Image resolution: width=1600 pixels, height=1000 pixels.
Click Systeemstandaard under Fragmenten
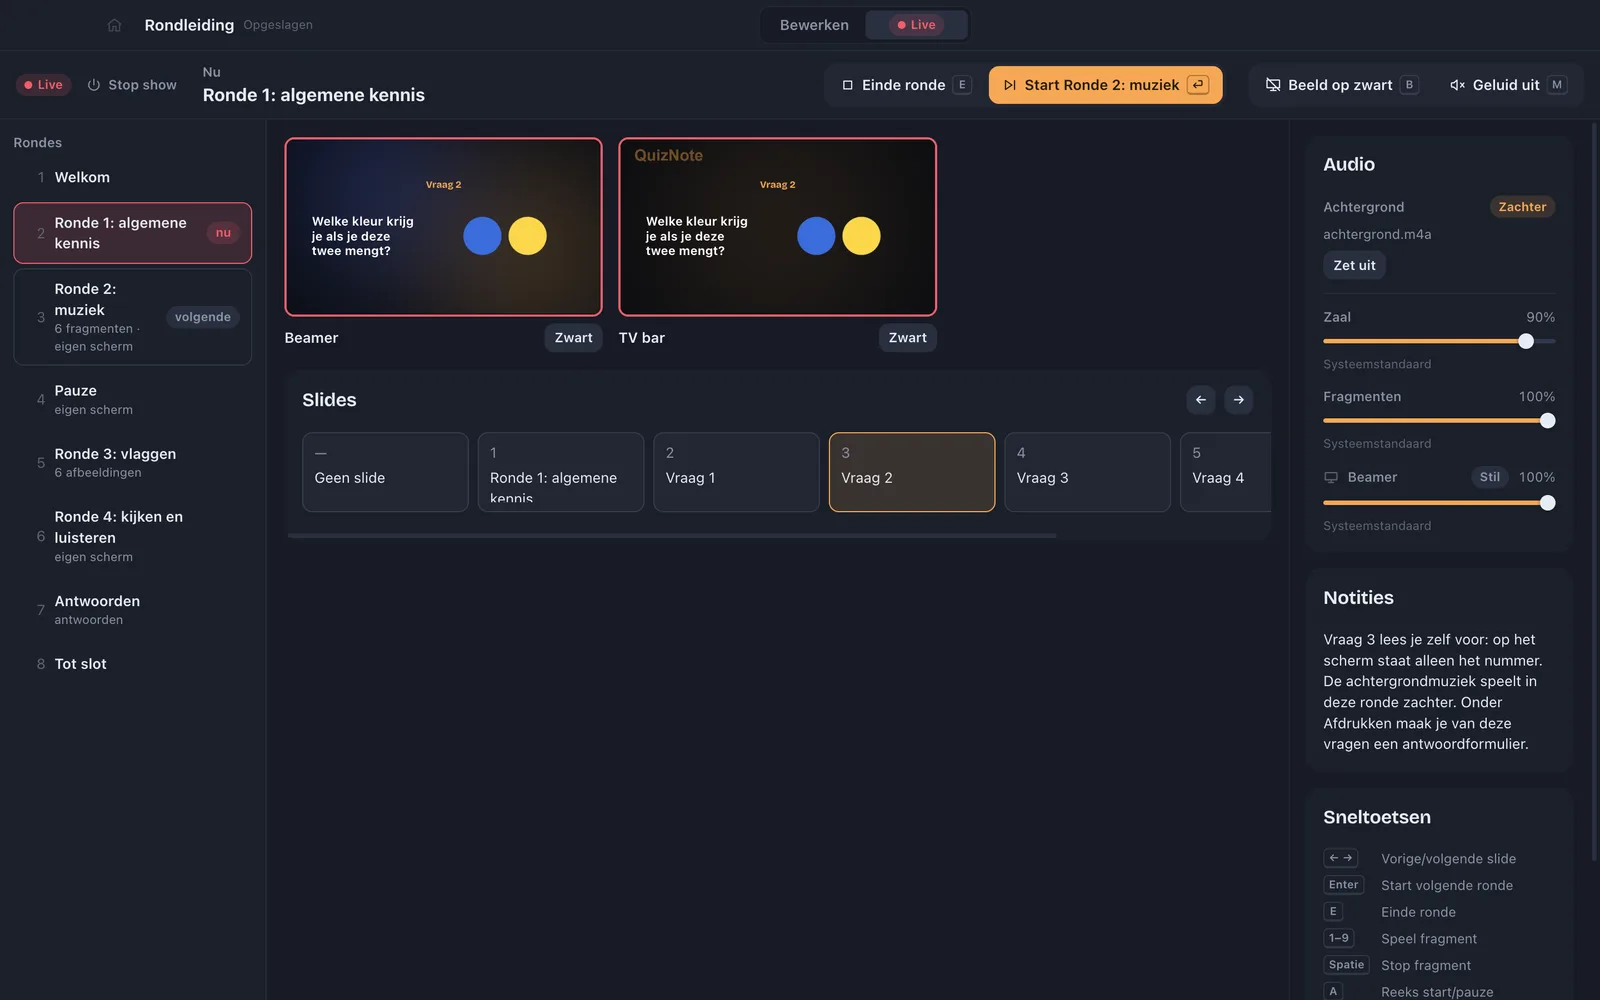coord(1377,444)
